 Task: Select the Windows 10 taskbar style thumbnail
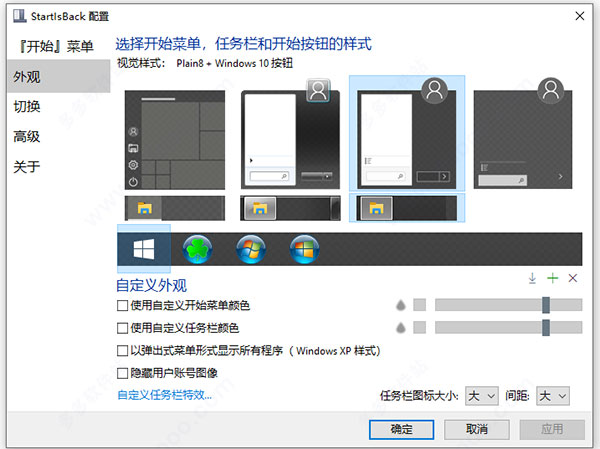click(175, 208)
